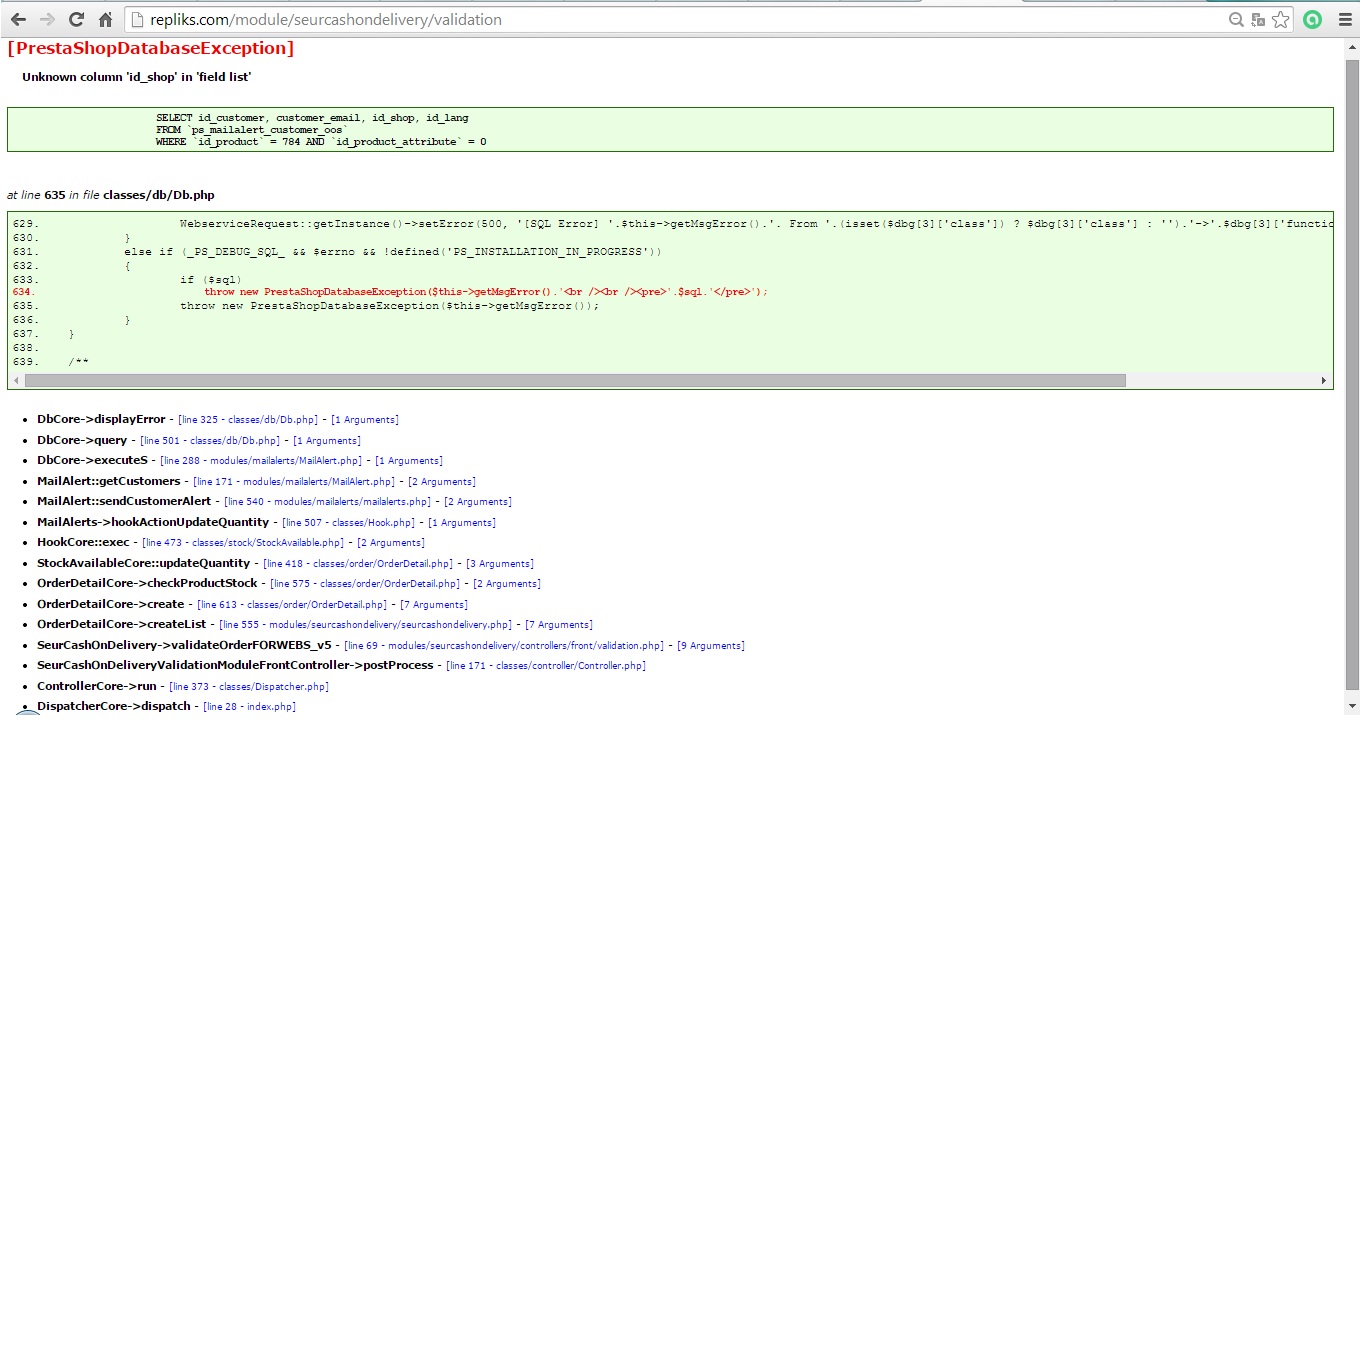1360x1355 pixels.
Task: Open the 'line 373 - classes/Dispatcher.php' link
Action: click(x=249, y=687)
